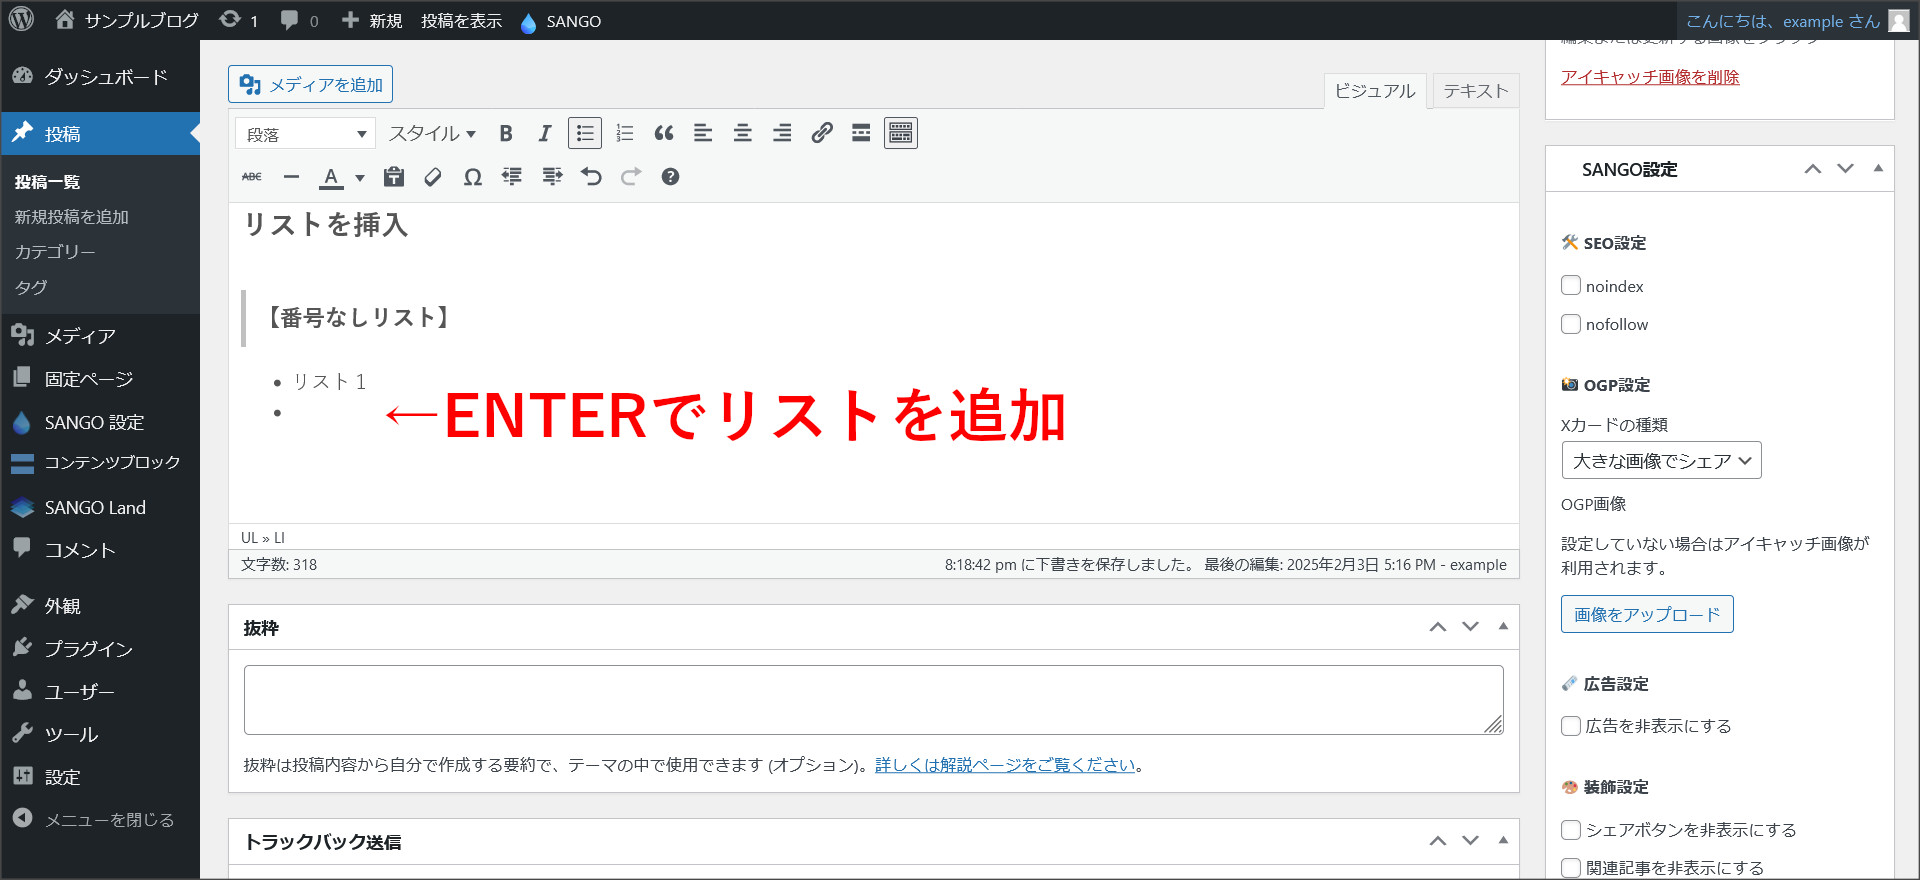Clear formatting with the eraser icon
This screenshot has width=1920, height=880.
tap(433, 177)
